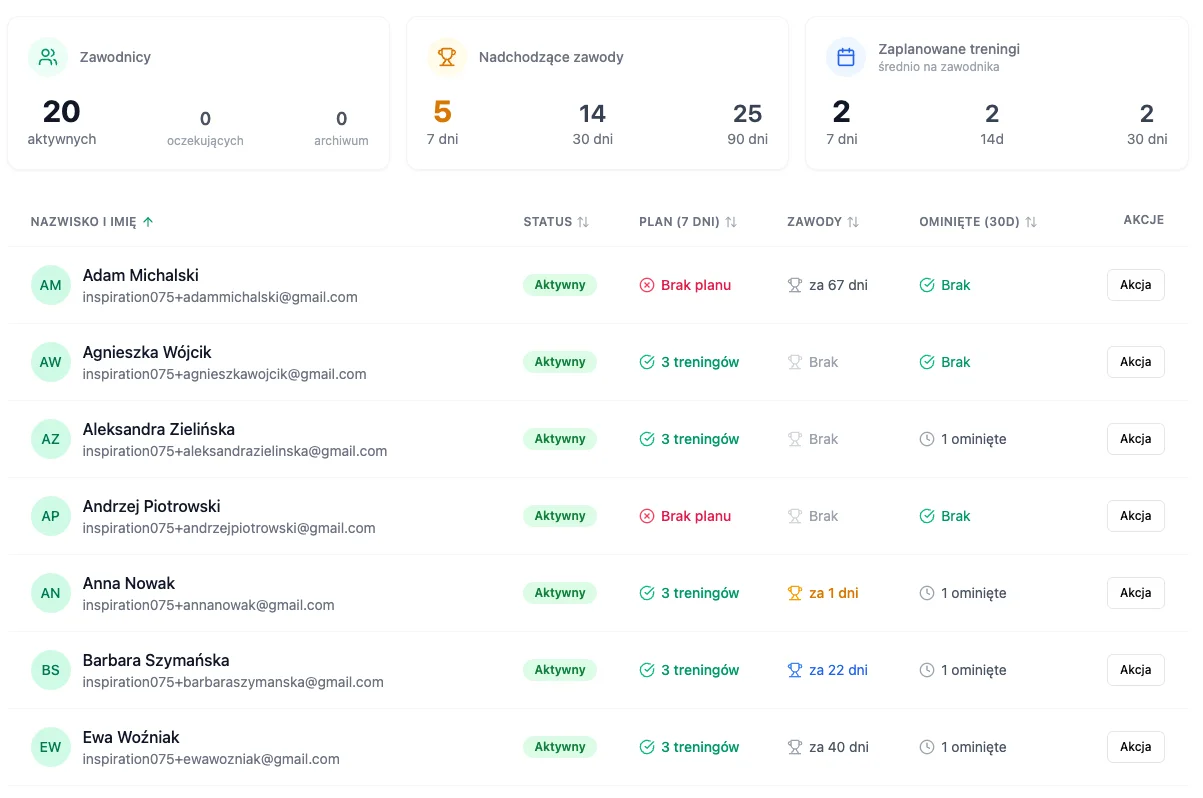Click the trophy icon for Nadchodzące zawody
Screen dimensions: 1203x798
(x=446, y=57)
